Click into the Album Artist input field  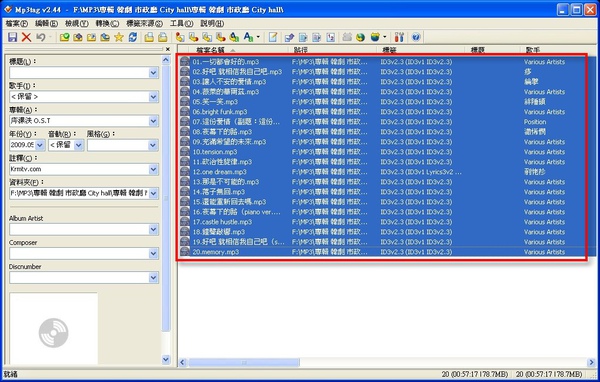(79, 230)
